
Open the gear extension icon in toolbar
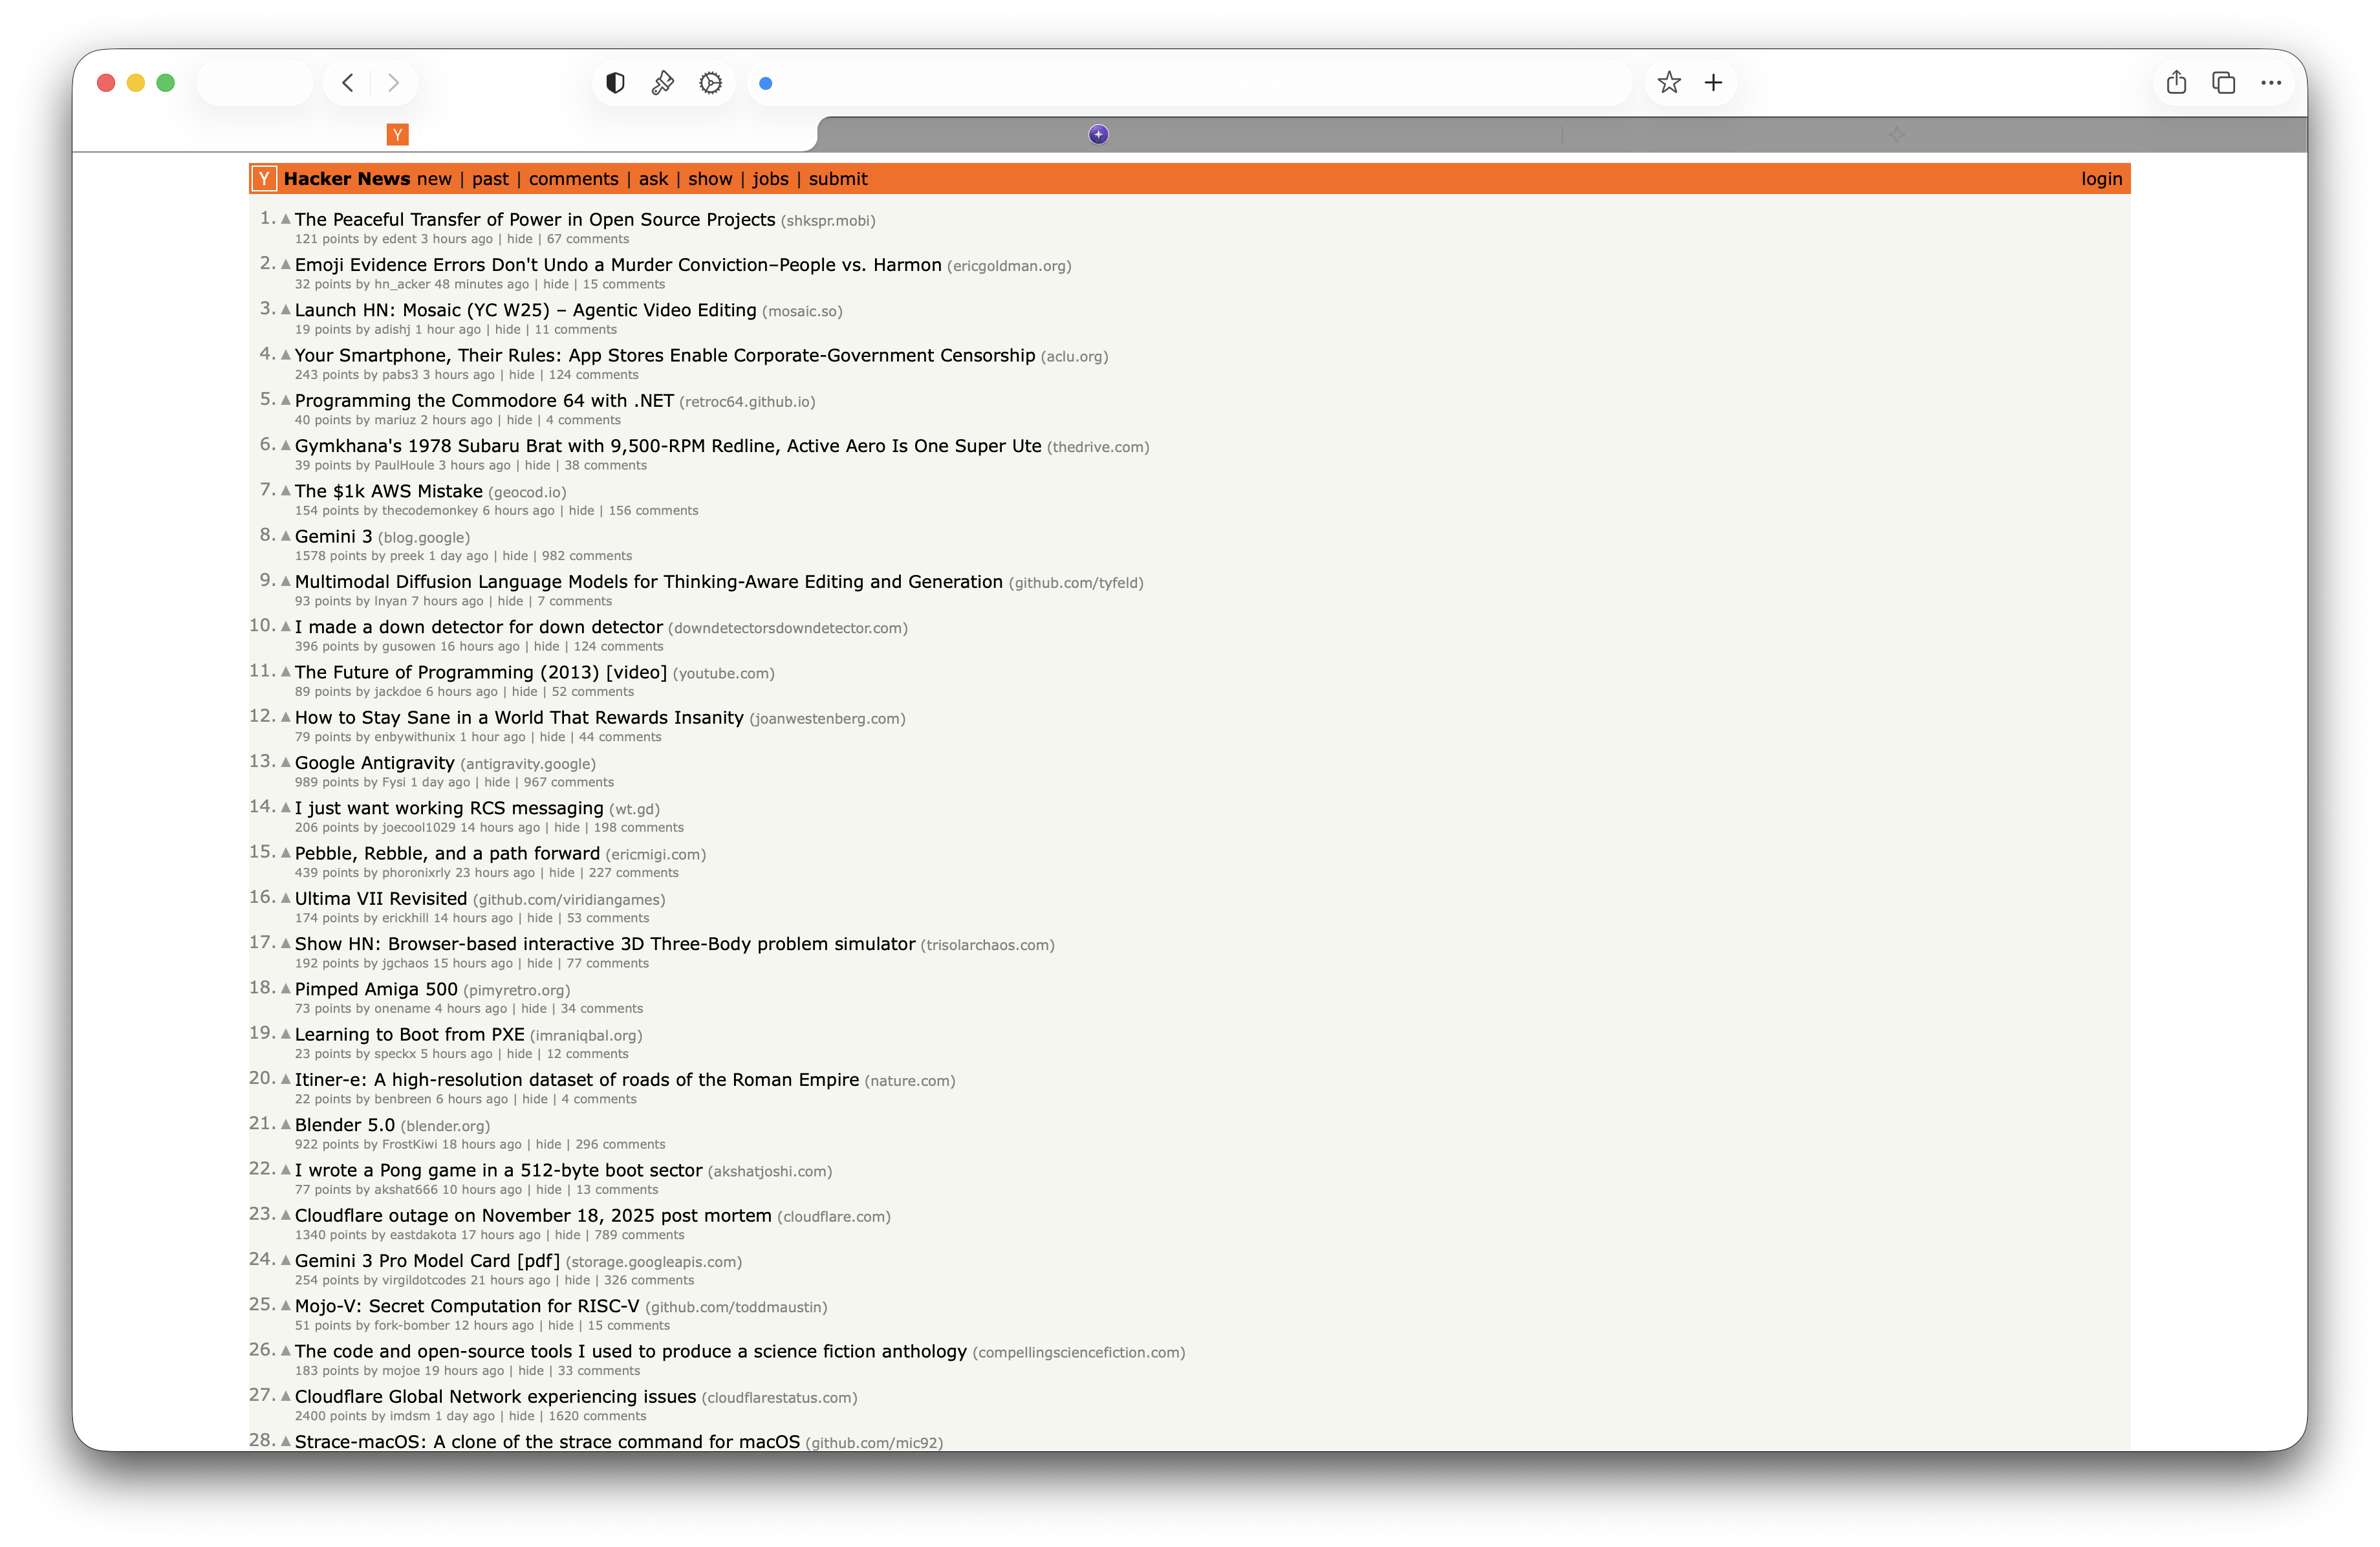710,83
